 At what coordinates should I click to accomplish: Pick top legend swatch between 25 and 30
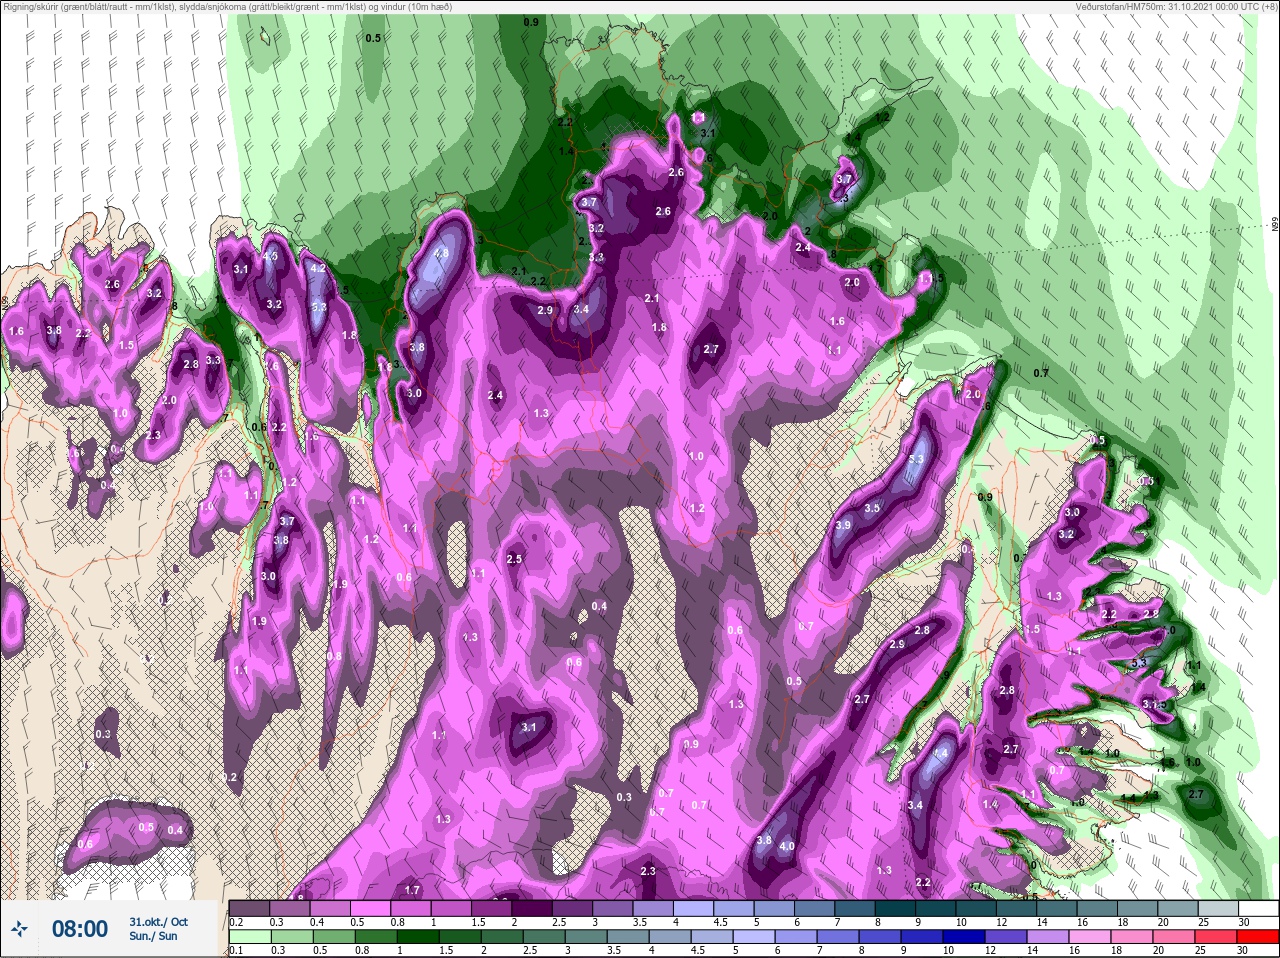point(1218,908)
